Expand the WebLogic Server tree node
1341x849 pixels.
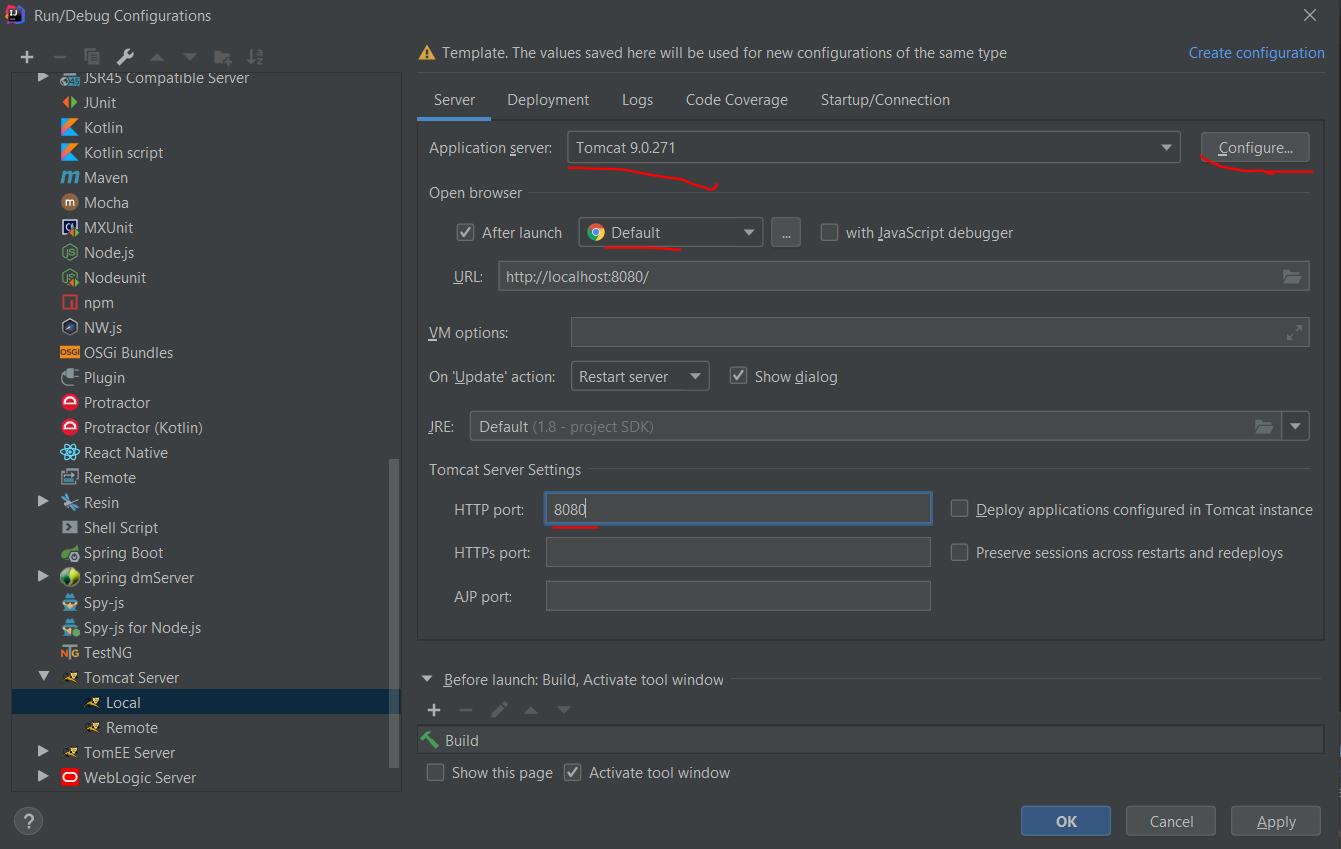(43, 776)
